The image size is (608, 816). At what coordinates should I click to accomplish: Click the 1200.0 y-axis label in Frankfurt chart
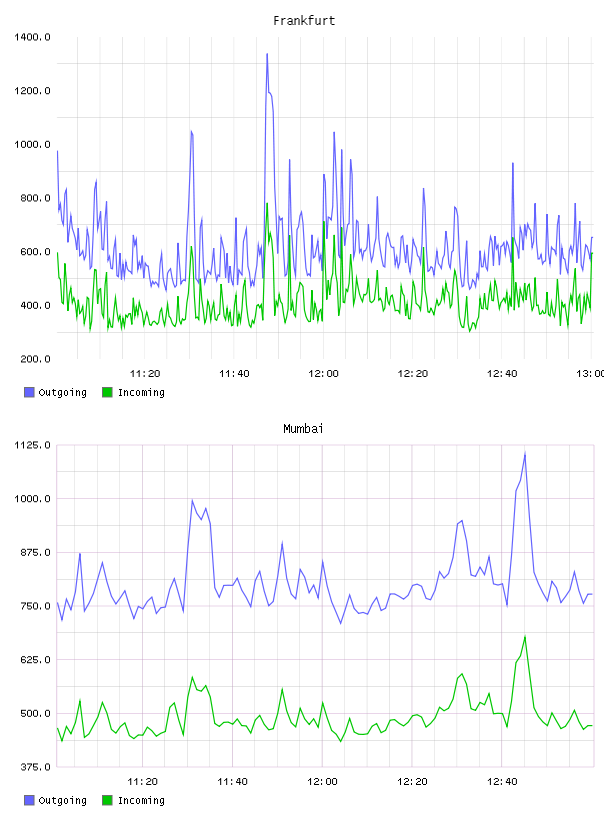pos(32,91)
